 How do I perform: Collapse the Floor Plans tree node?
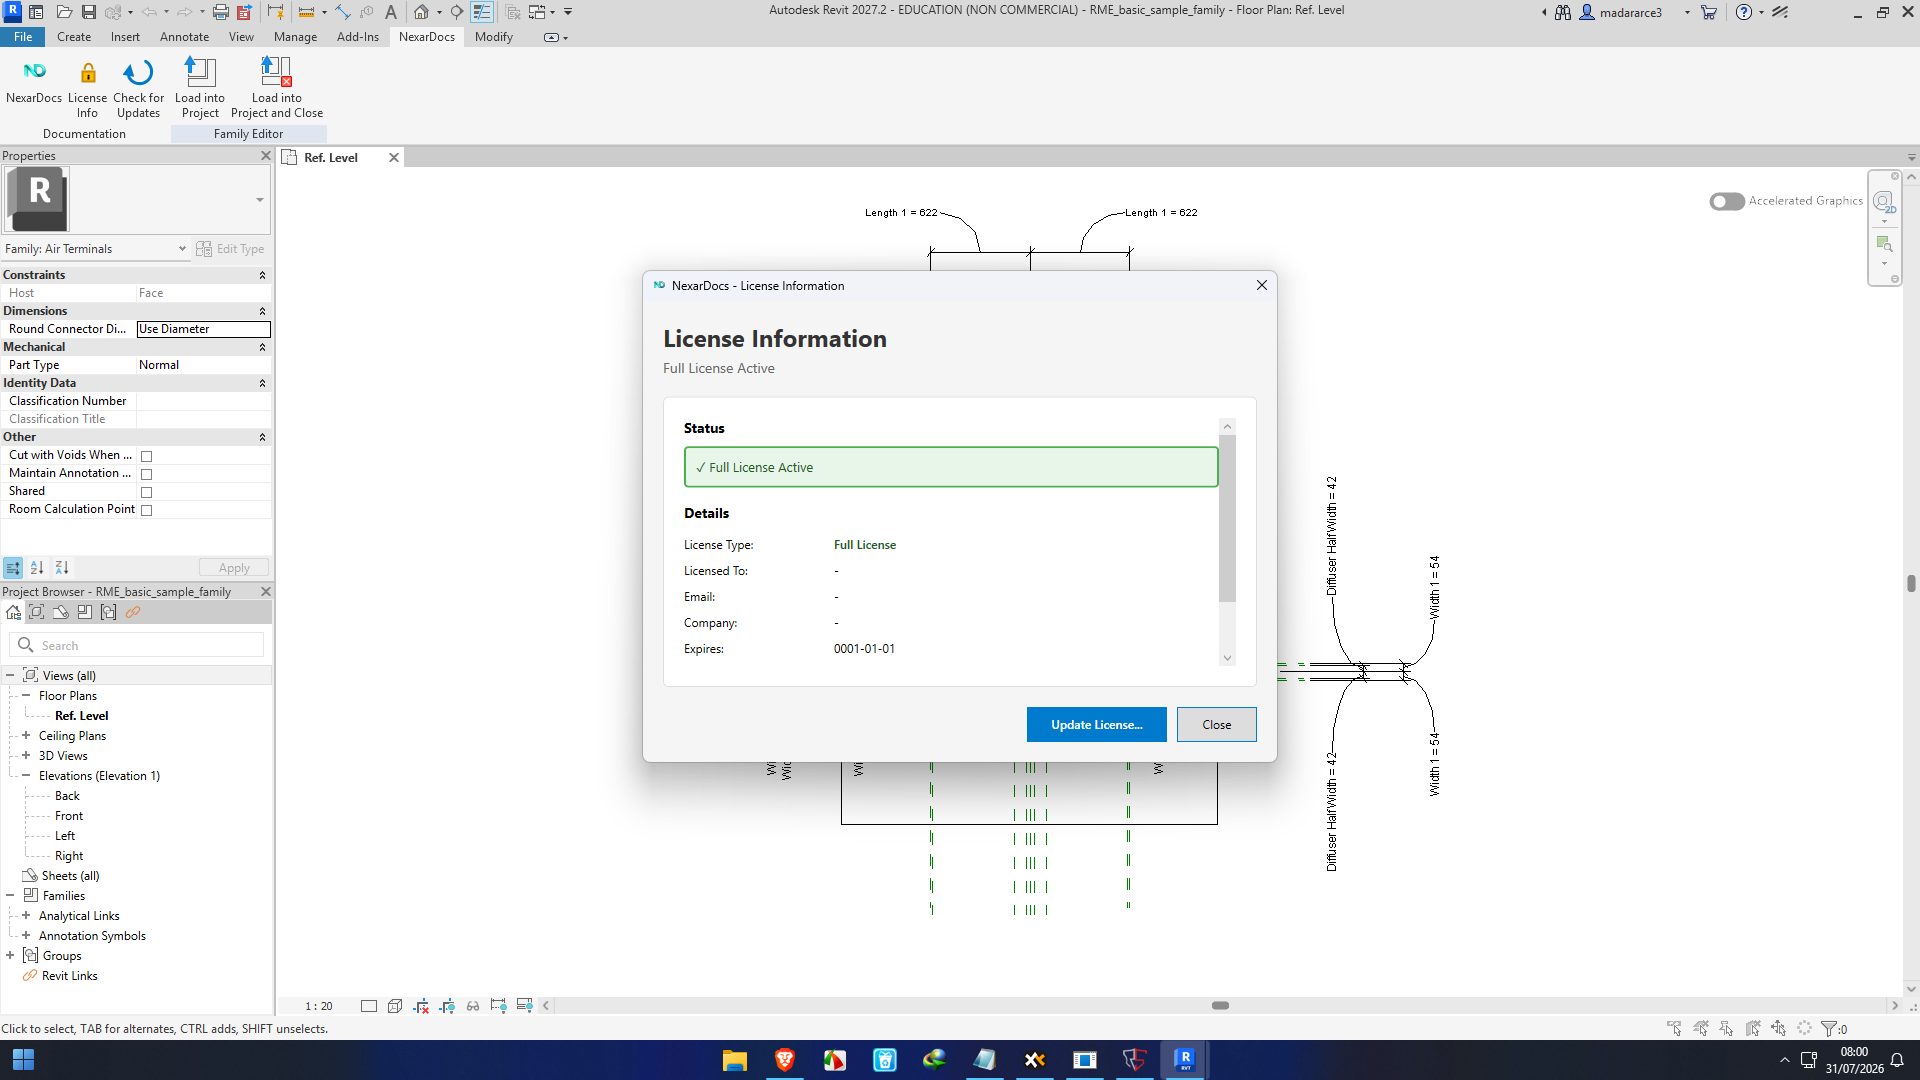(x=26, y=695)
